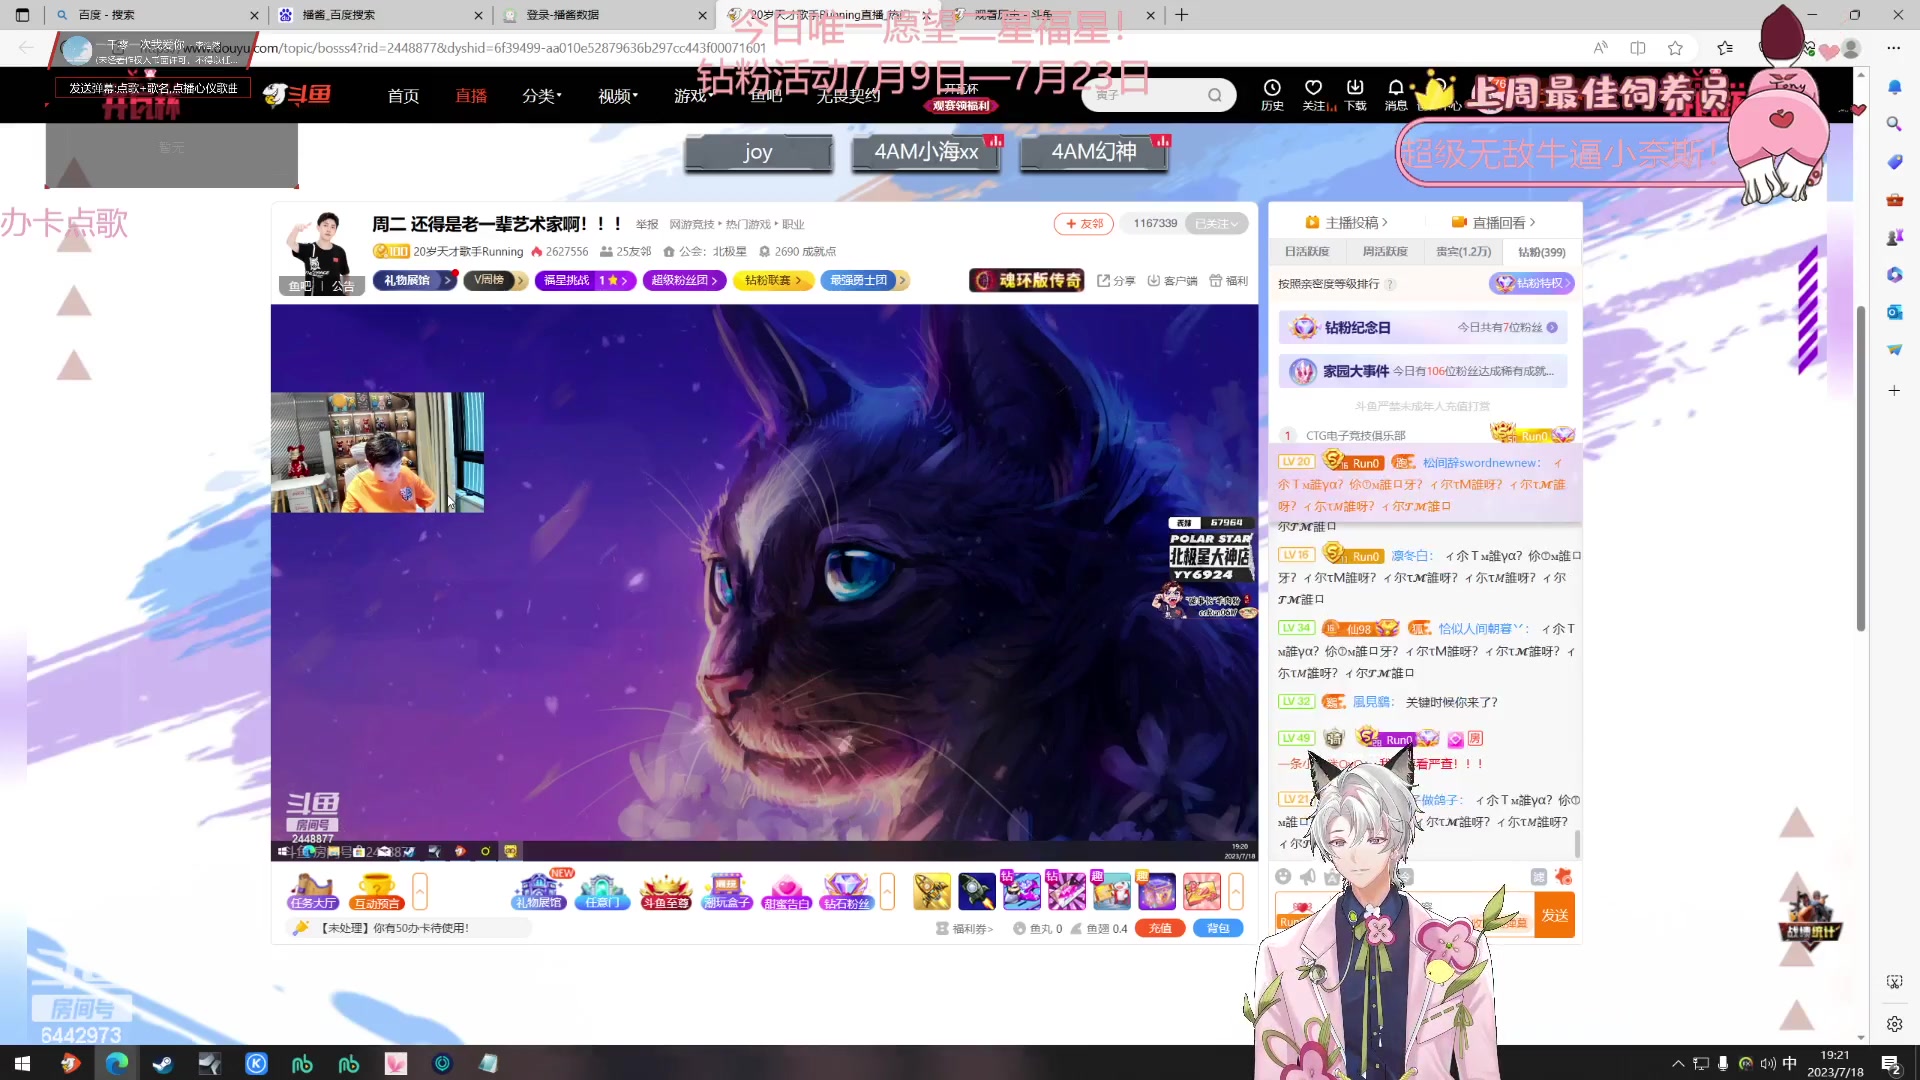The height and width of the screenshot is (1080, 1920).
Task: Open the 礼物展馆 gift hall icon below video
Action: tap(539, 890)
